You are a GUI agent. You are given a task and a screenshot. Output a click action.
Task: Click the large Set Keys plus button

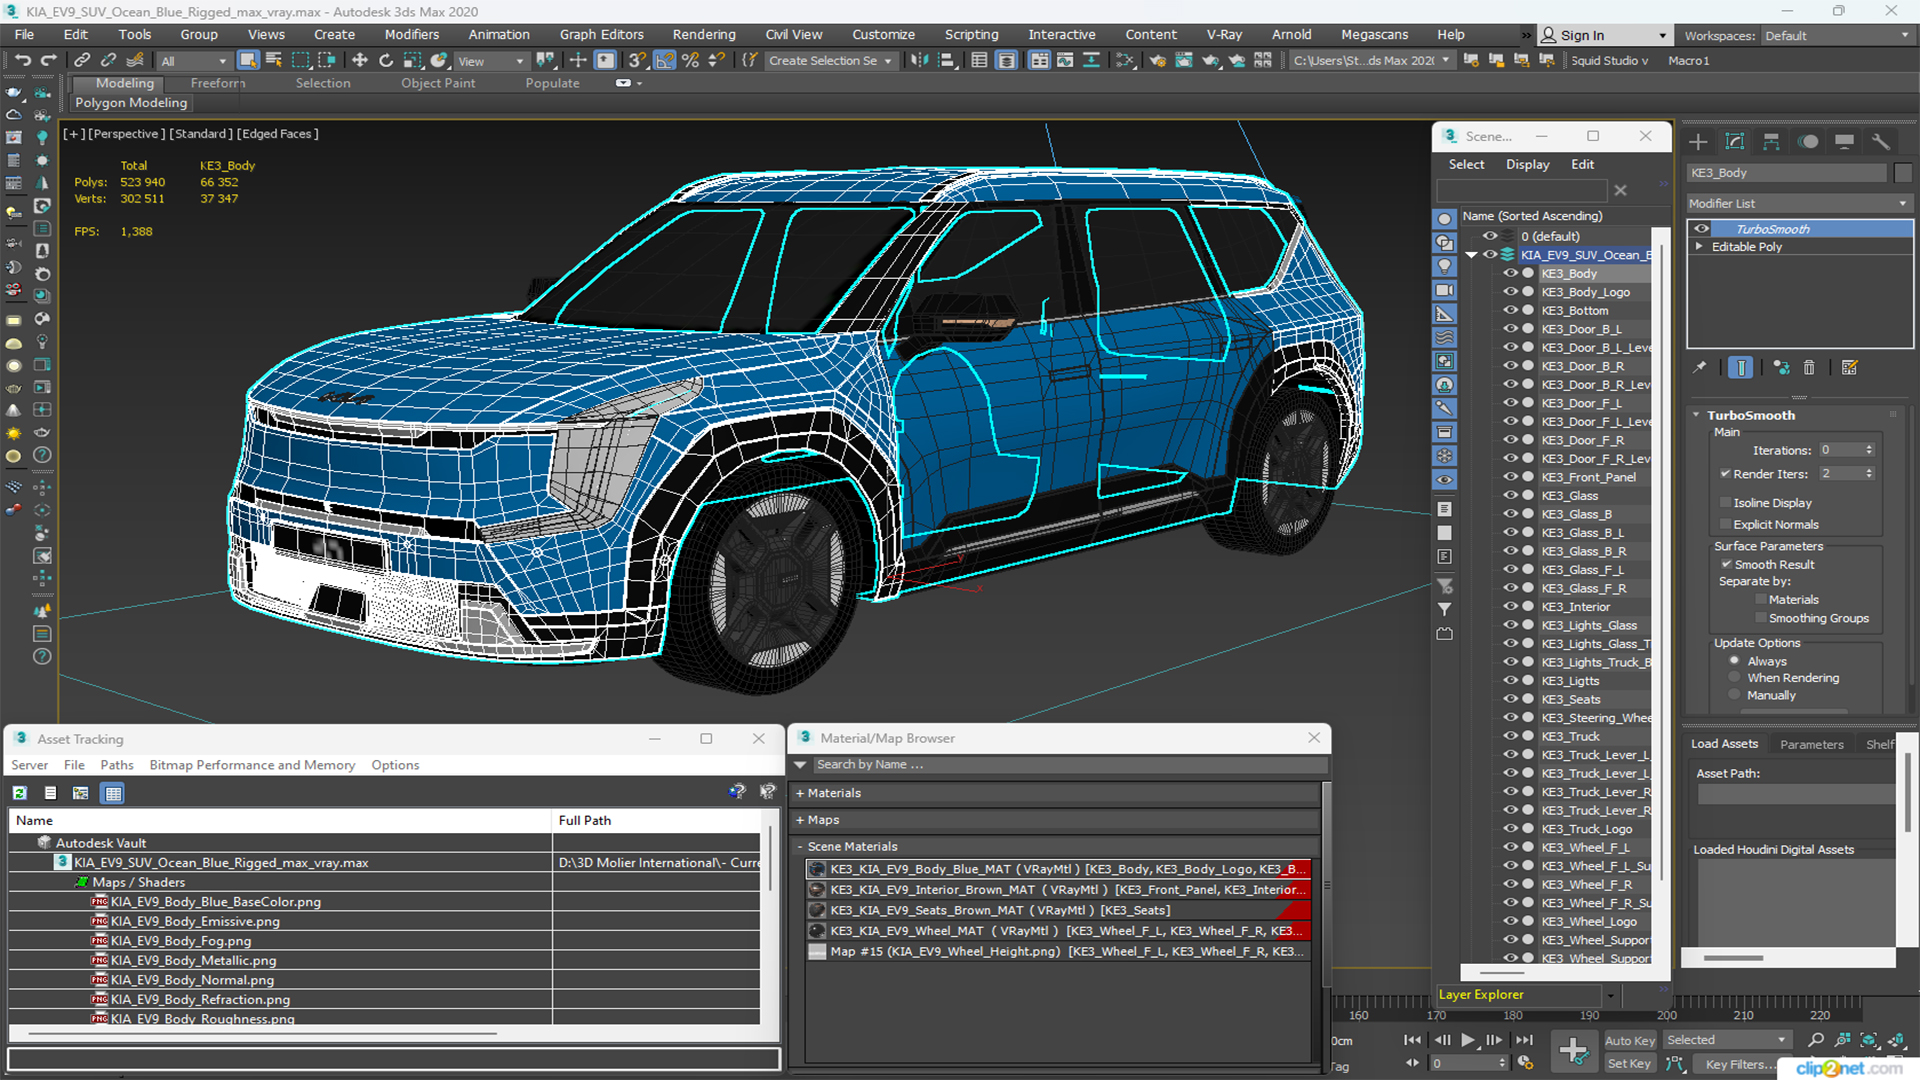tap(1573, 1051)
